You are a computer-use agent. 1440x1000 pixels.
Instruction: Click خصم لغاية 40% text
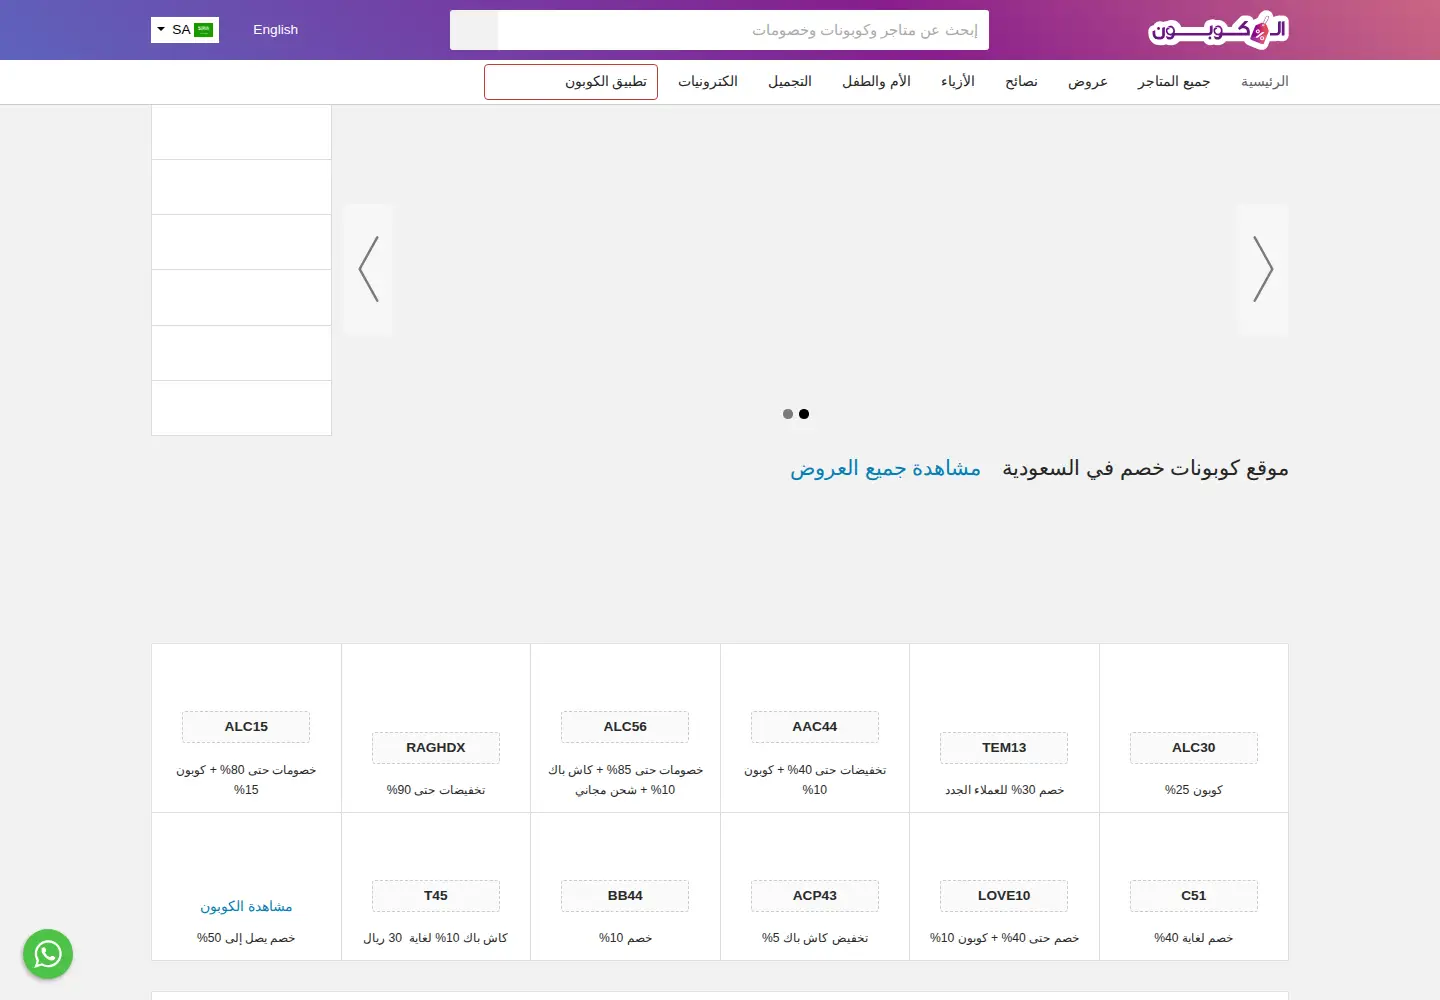tap(1194, 938)
